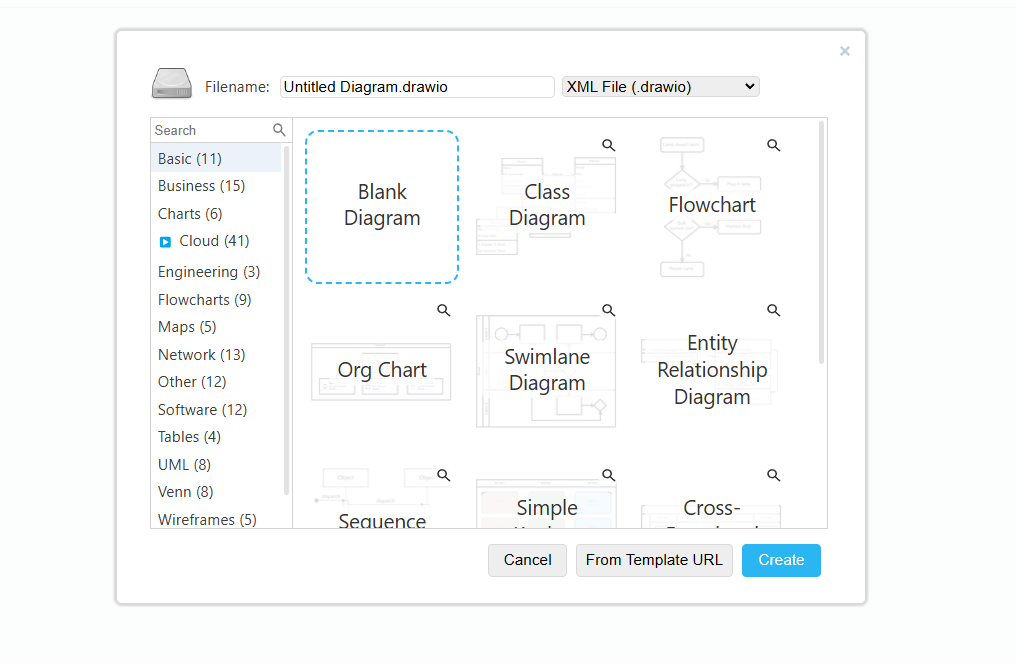Choose the UML (8) category

(184, 465)
